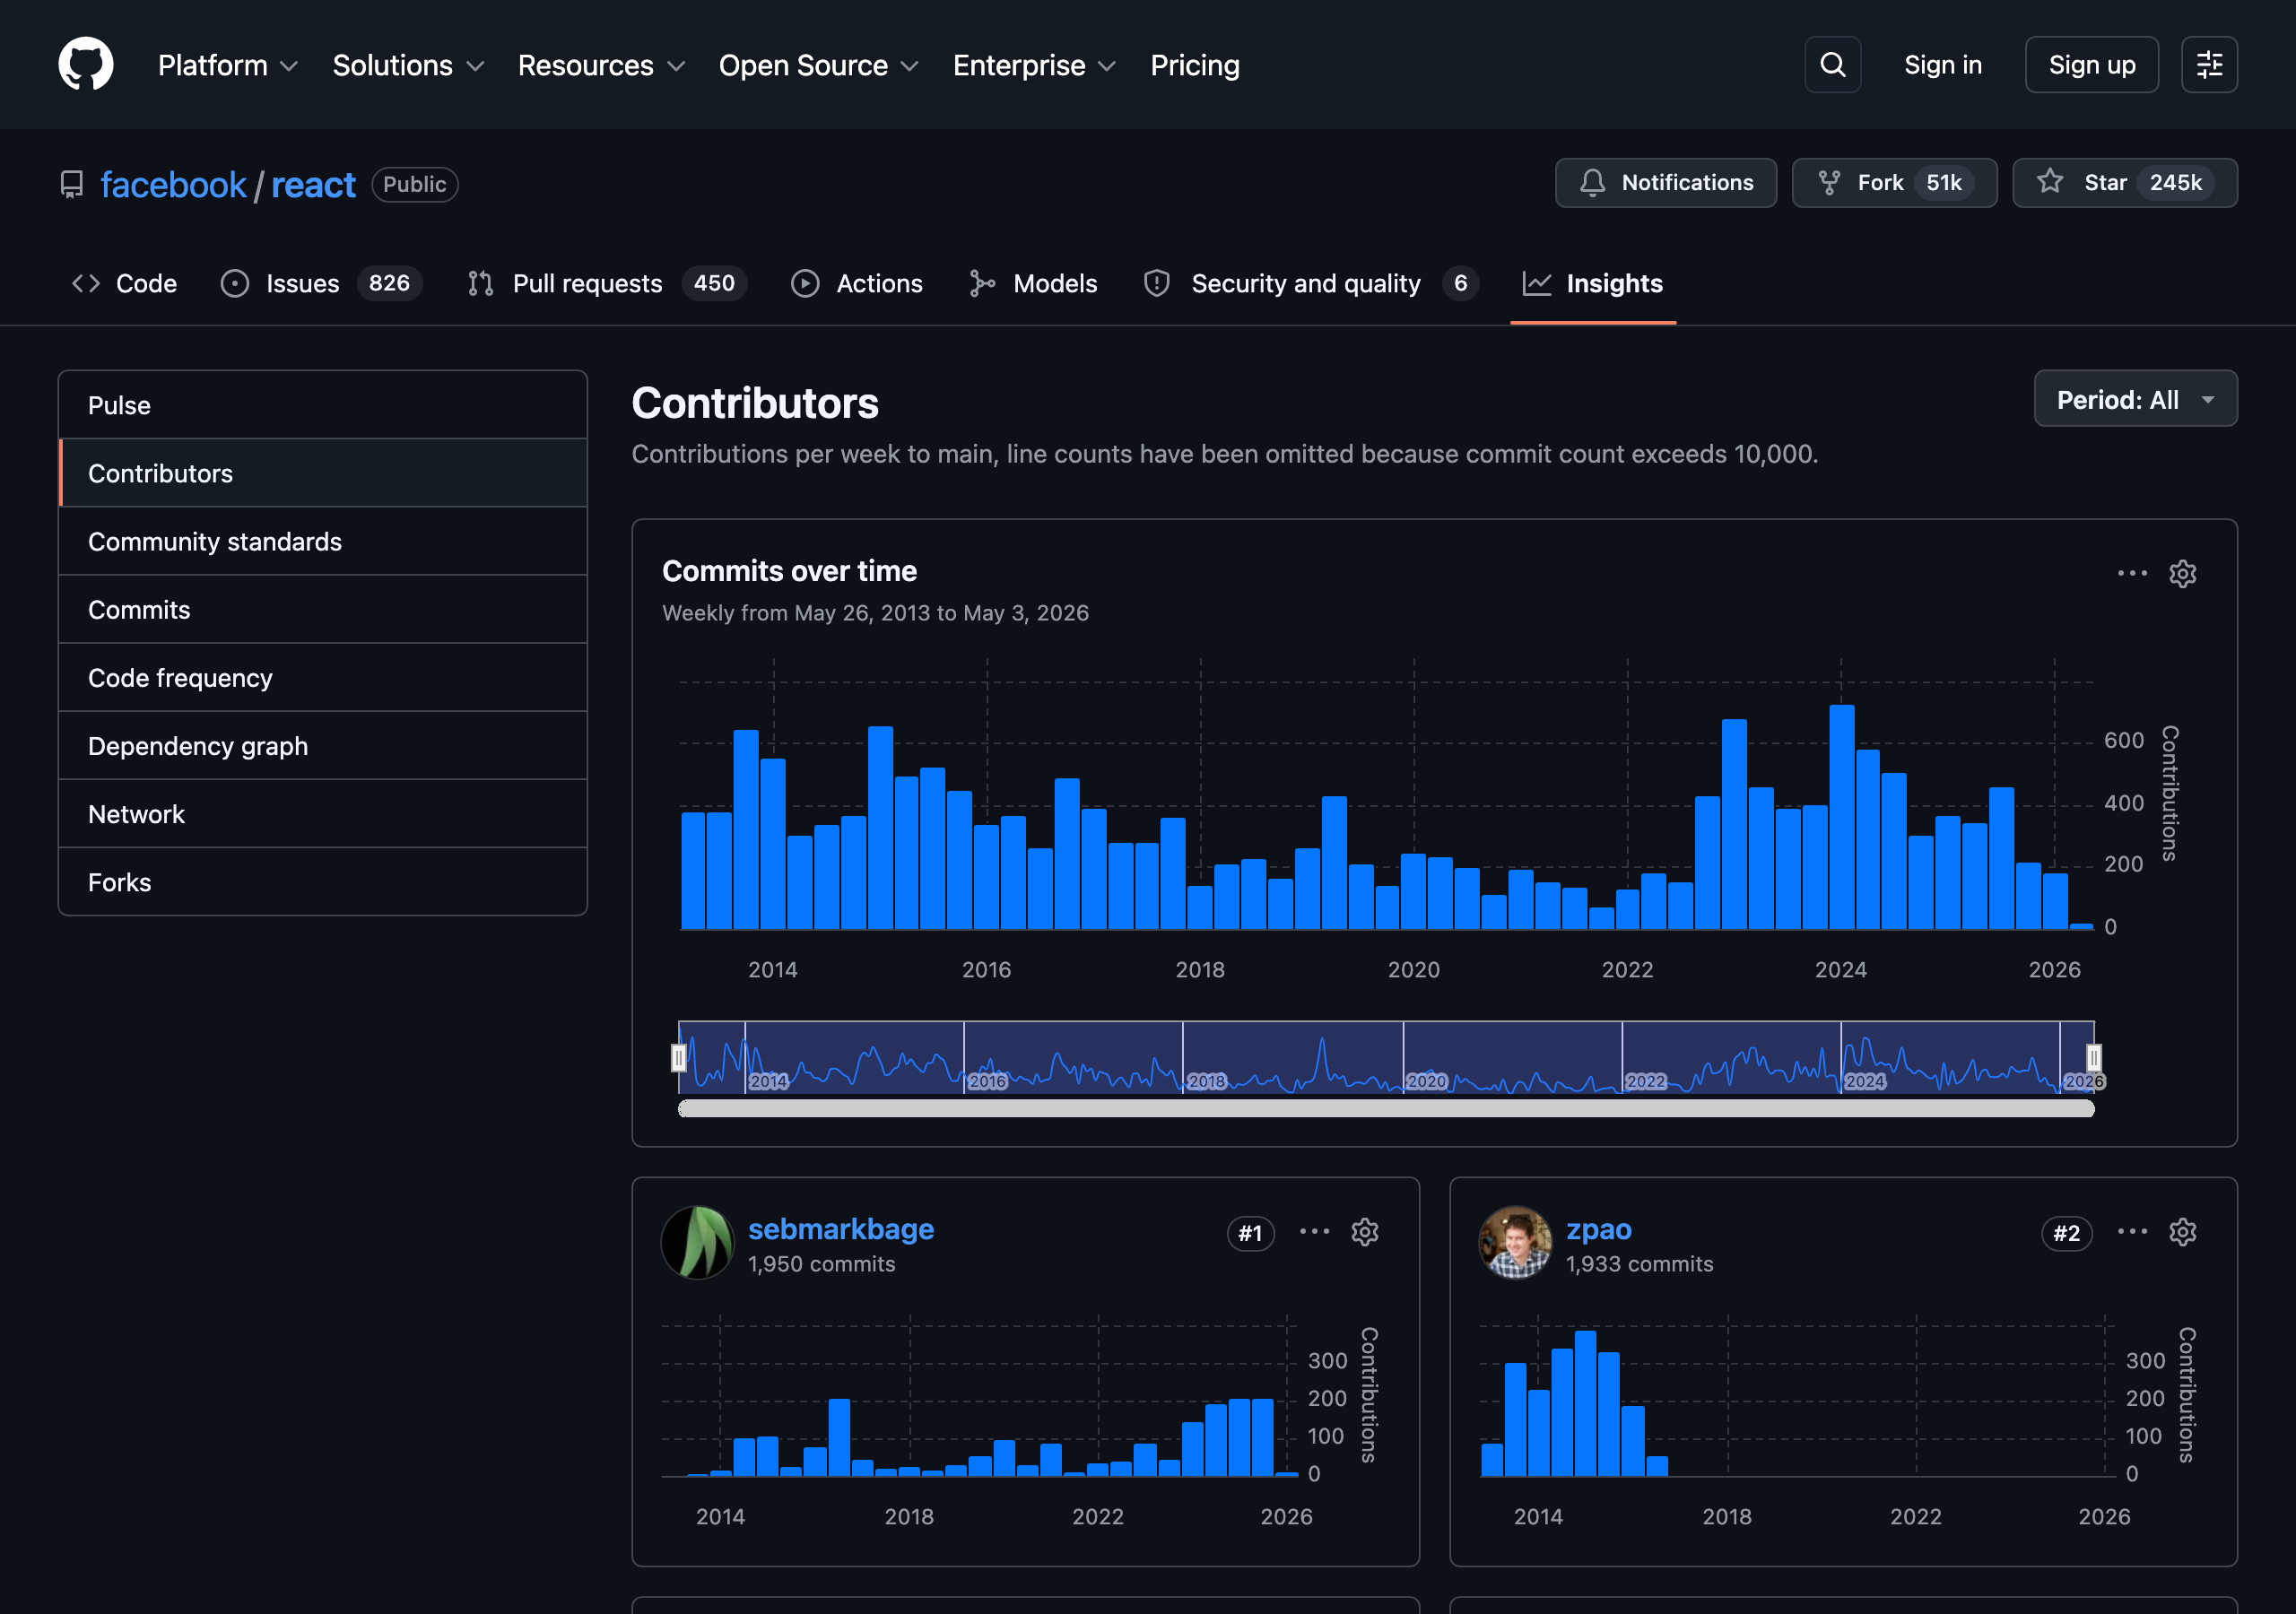Open the facebook organization link
Viewport: 2296px width, 1614px height.
coord(173,185)
